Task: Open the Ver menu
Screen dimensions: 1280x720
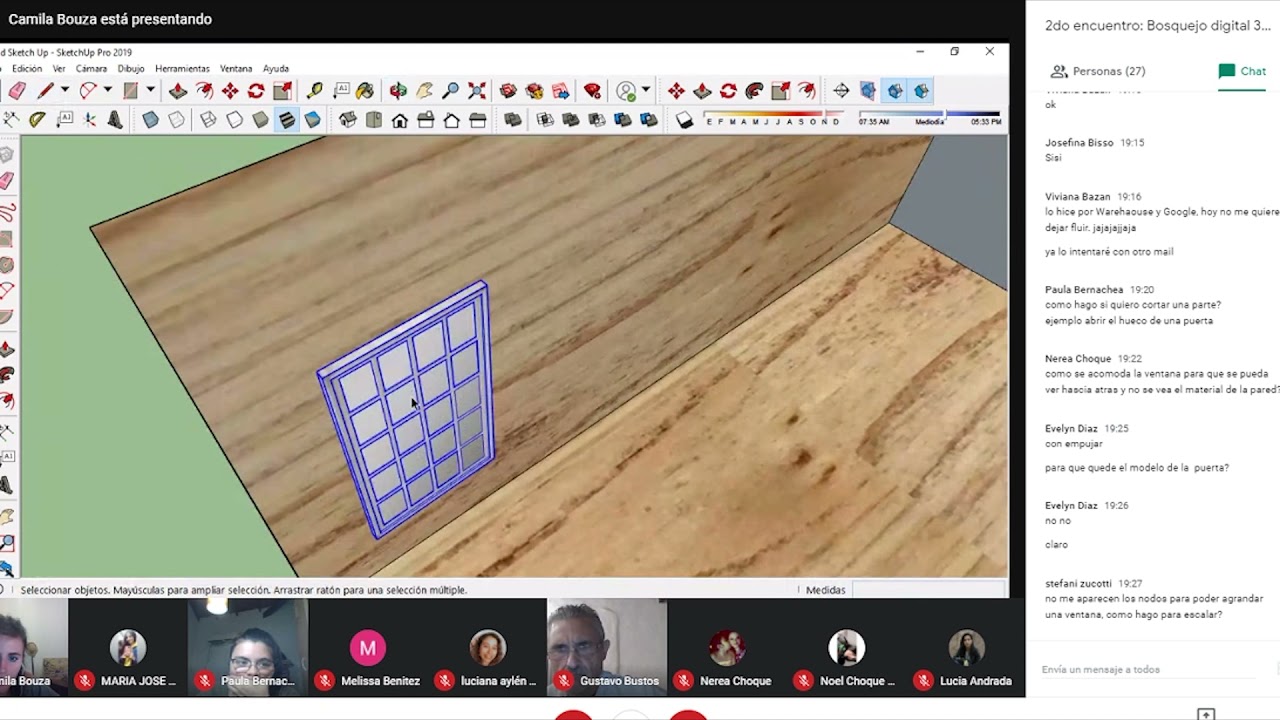Action: tap(59, 69)
